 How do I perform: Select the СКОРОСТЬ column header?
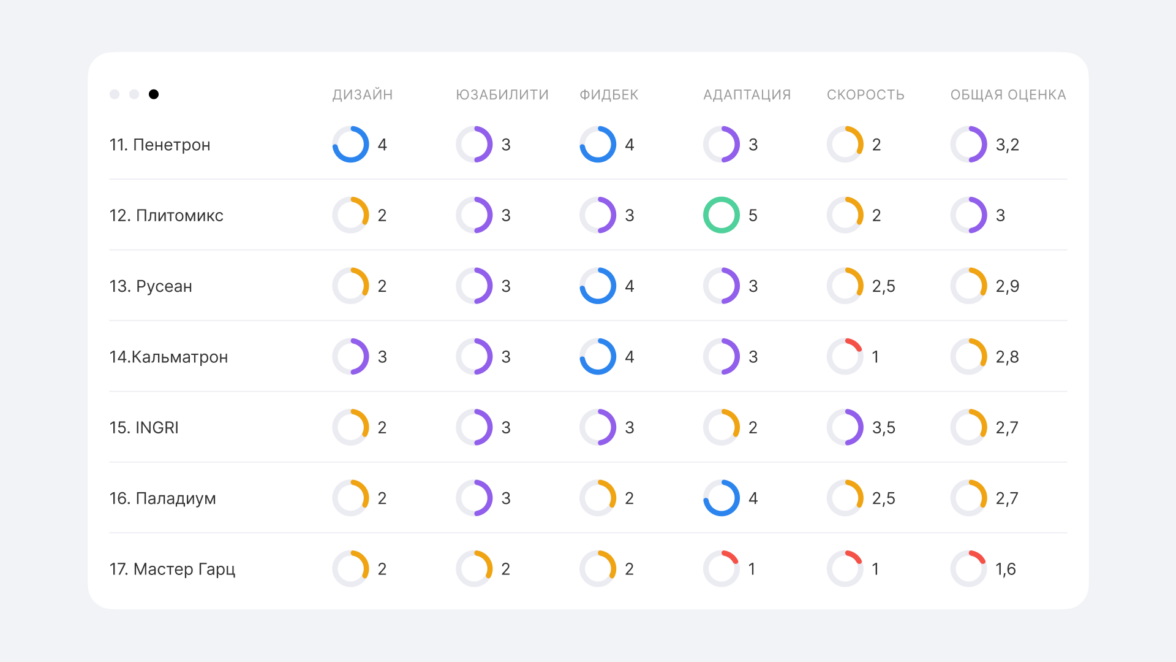point(865,95)
